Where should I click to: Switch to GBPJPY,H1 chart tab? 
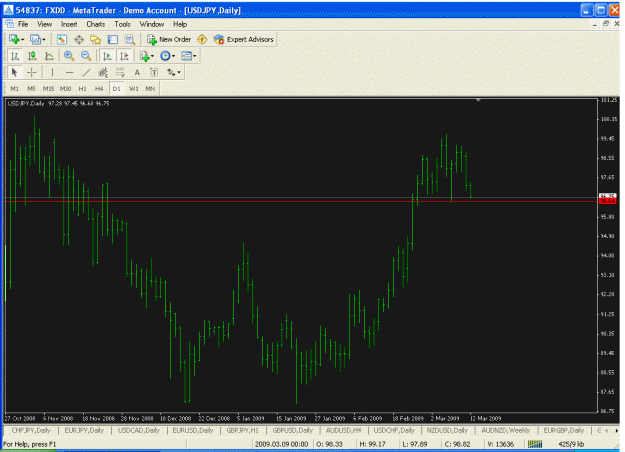pos(242,430)
